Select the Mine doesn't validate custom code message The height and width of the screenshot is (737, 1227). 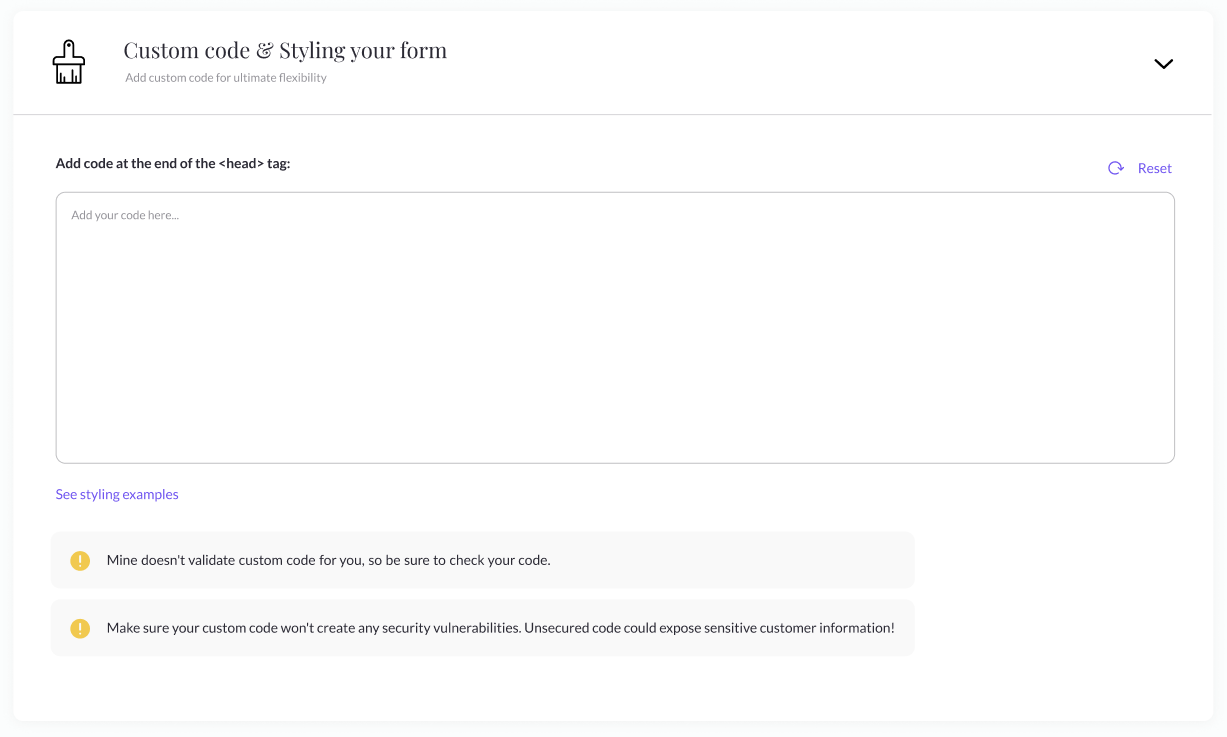(x=329, y=560)
